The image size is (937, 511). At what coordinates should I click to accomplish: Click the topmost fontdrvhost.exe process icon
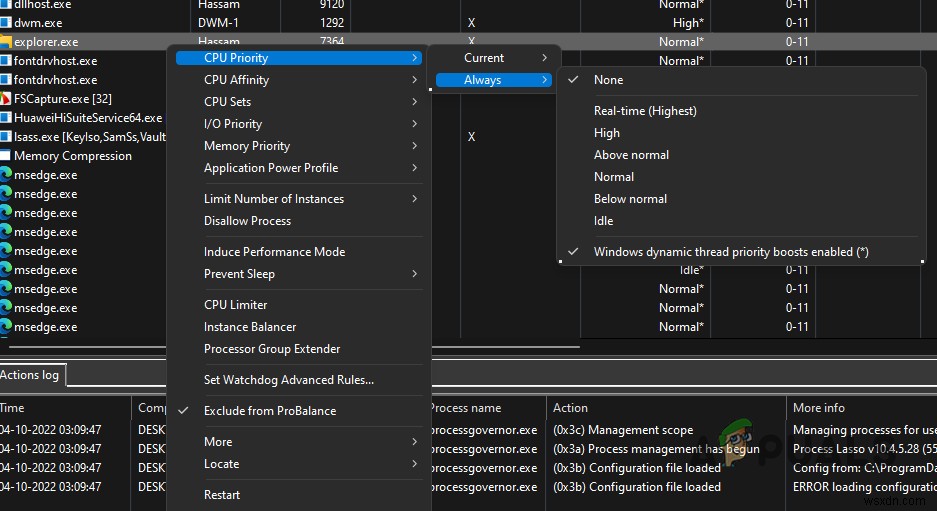coord(5,61)
